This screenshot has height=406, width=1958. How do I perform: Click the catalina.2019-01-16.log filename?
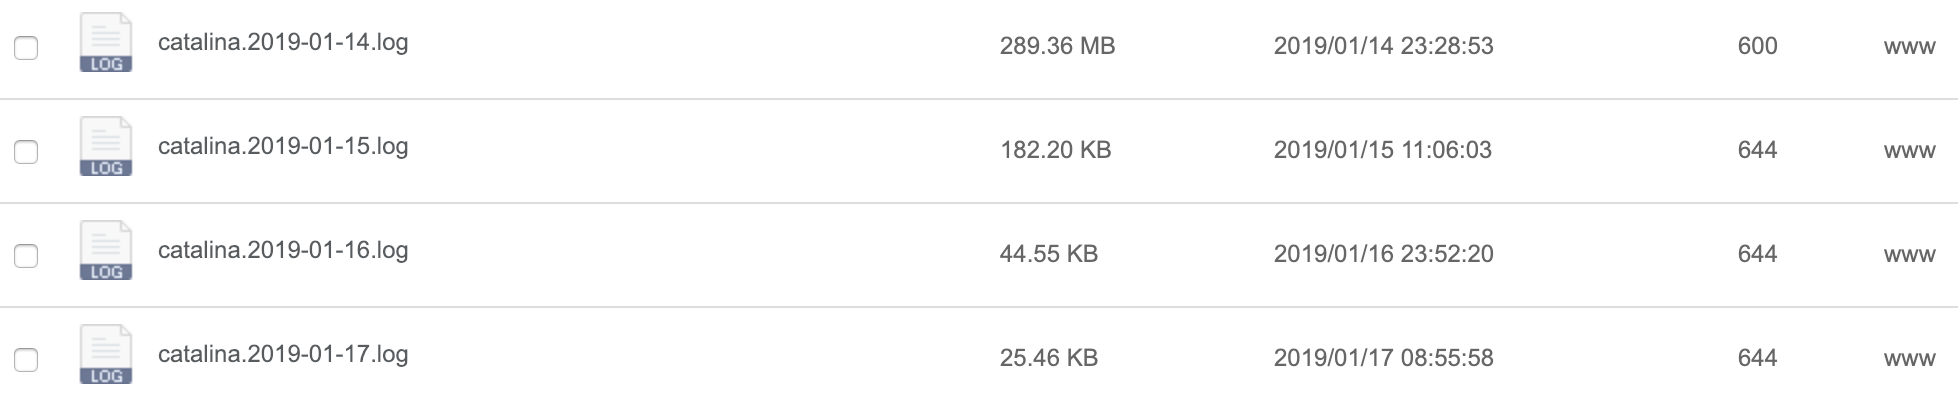click(283, 251)
